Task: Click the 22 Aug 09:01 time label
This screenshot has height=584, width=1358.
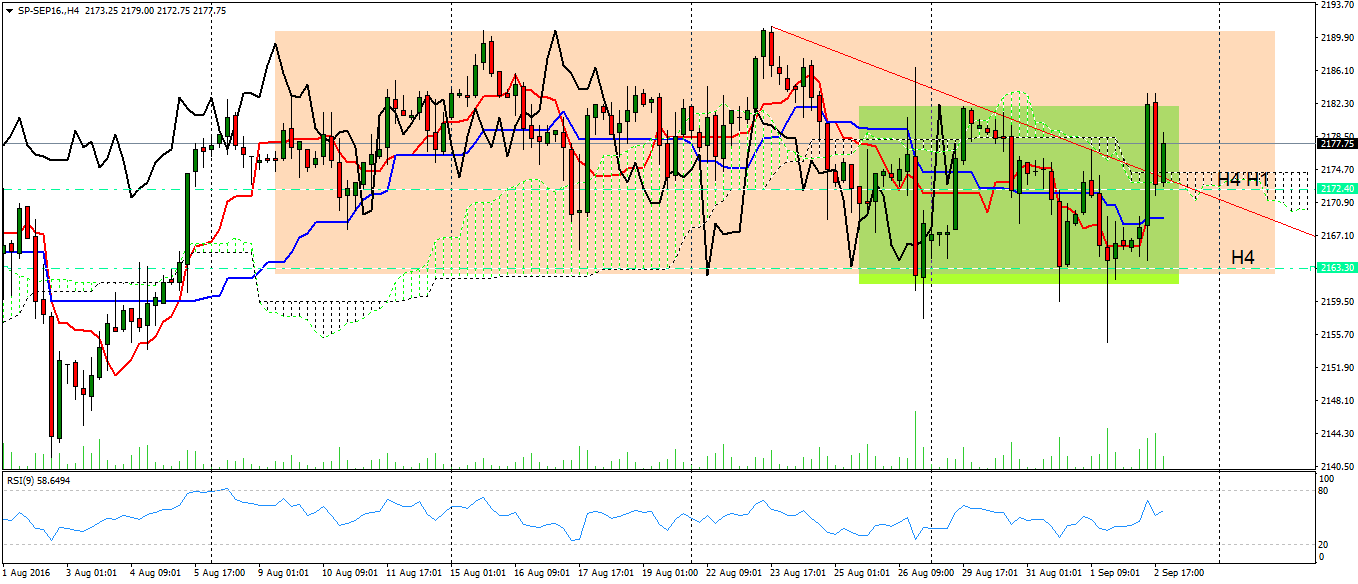Action: [x=732, y=574]
